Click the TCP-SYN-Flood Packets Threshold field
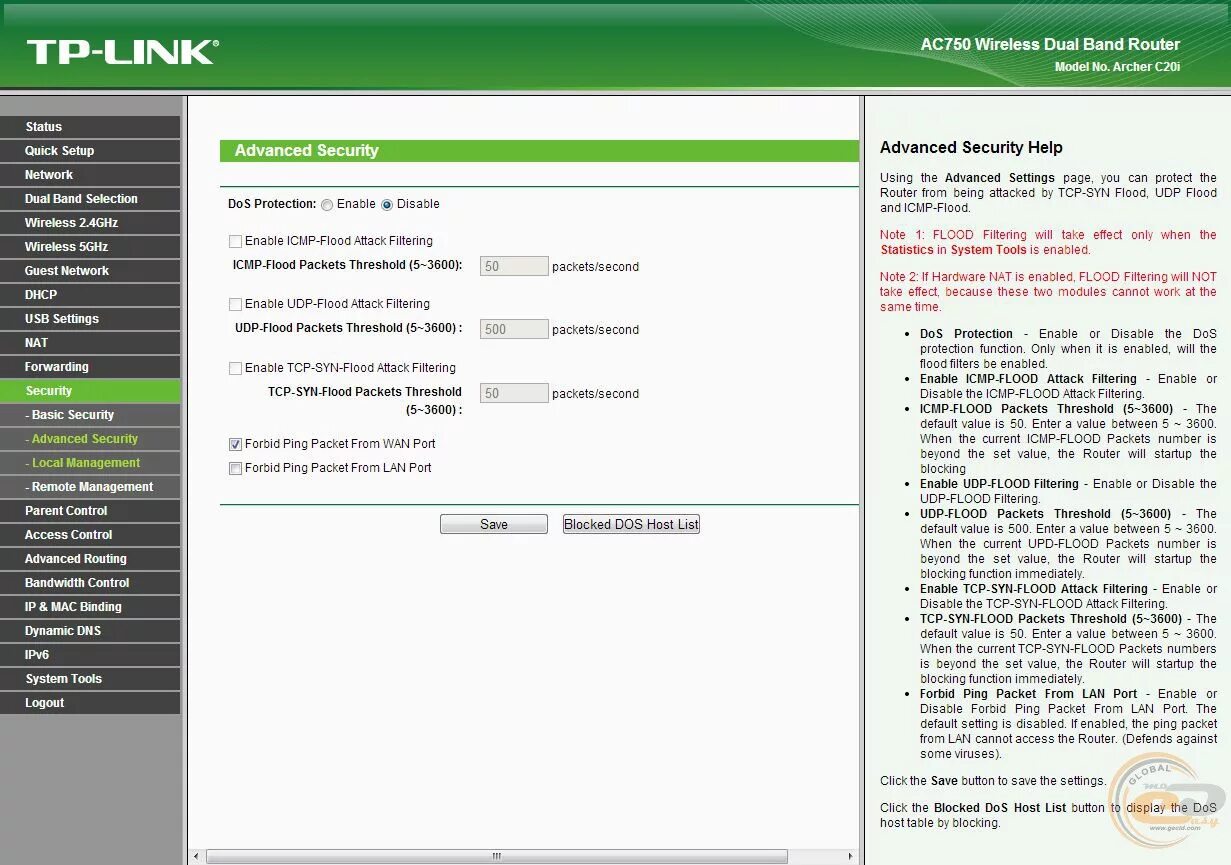The width and height of the screenshot is (1231, 865). (514, 393)
